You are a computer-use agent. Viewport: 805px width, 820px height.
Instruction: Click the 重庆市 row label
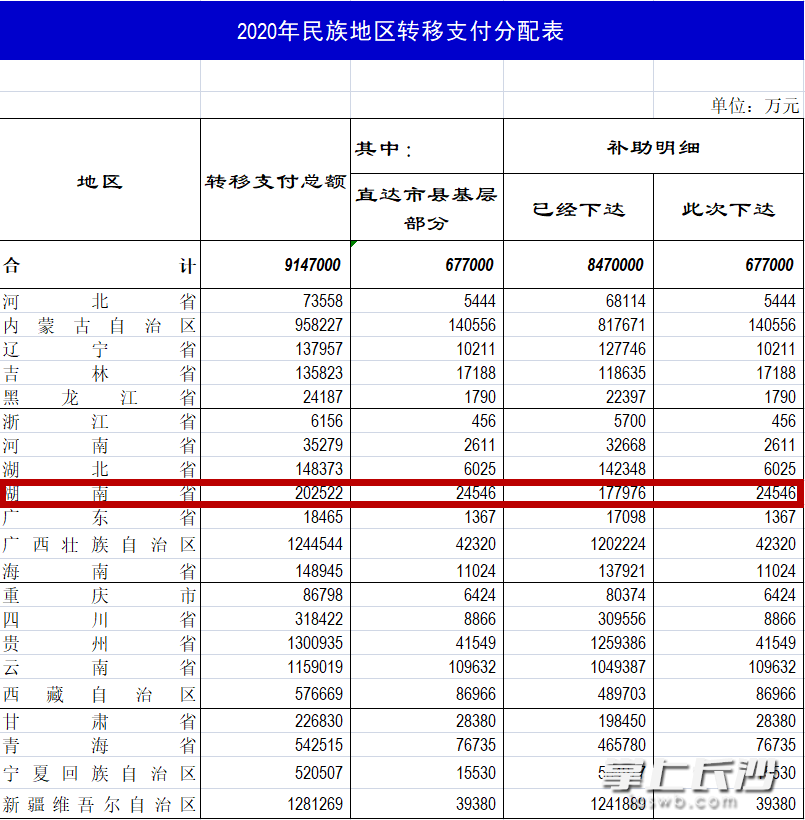pyautogui.click(x=100, y=595)
